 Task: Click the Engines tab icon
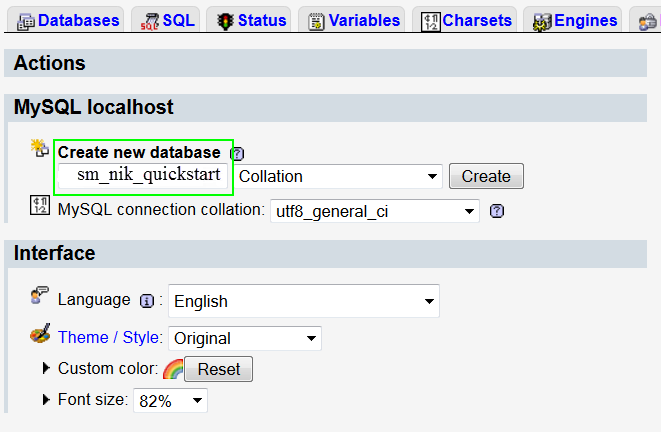click(542, 21)
